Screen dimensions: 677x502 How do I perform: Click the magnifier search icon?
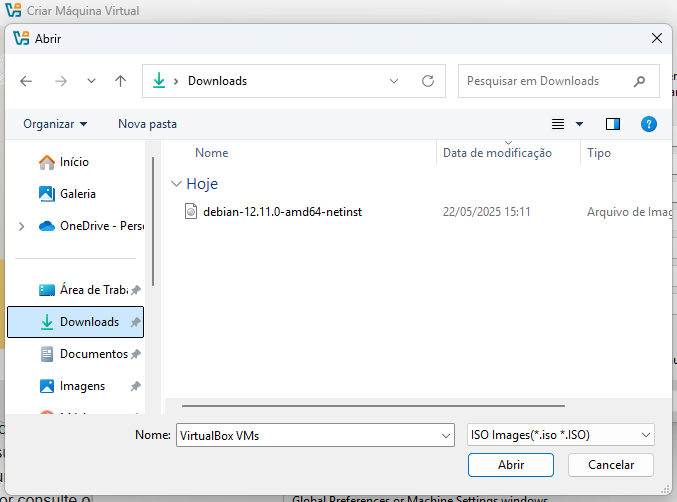tap(639, 81)
